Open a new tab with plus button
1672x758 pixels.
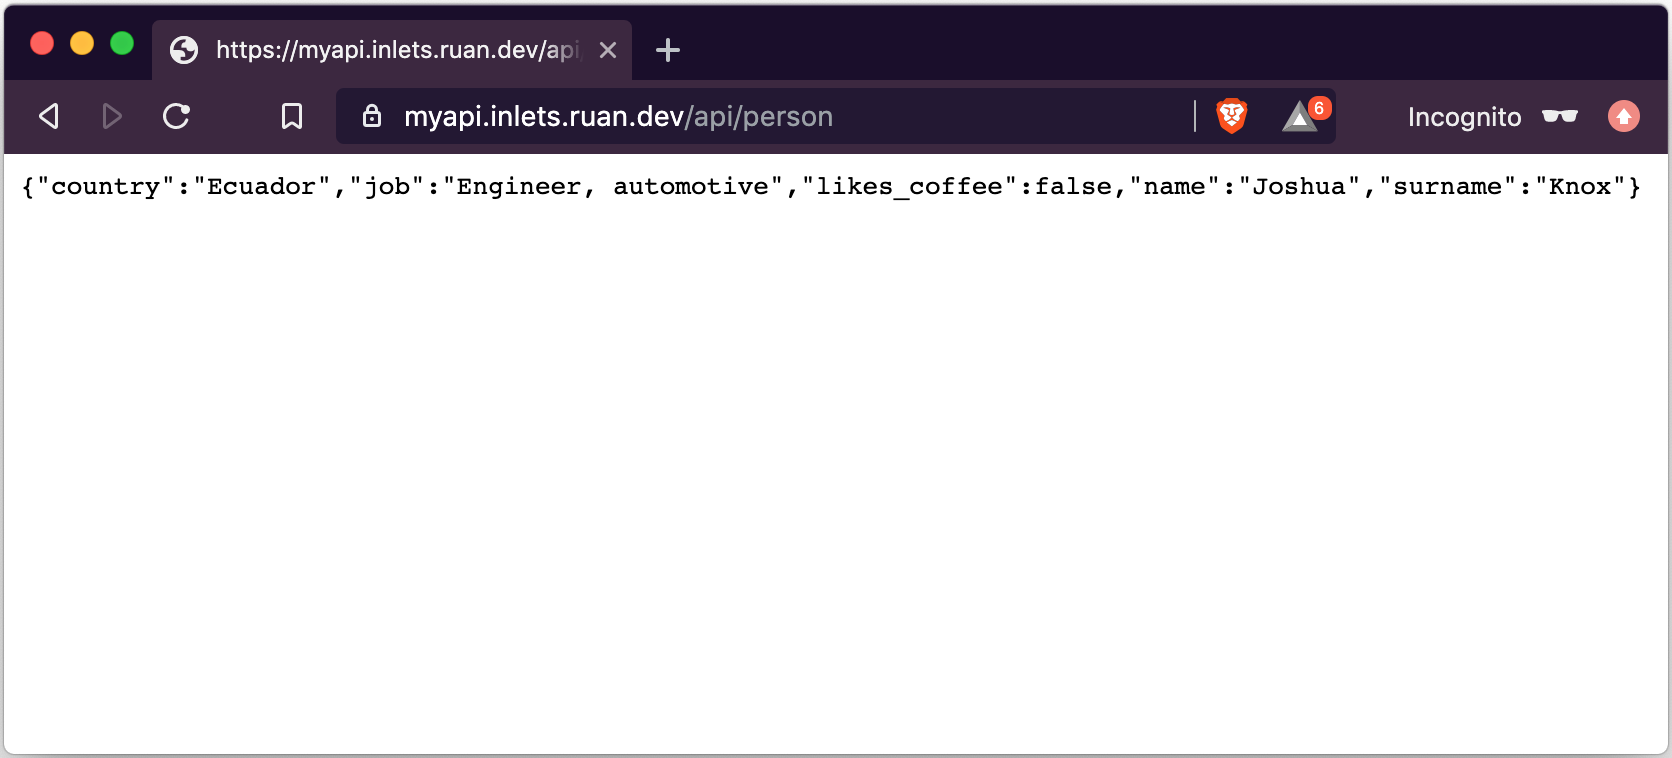pos(668,50)
